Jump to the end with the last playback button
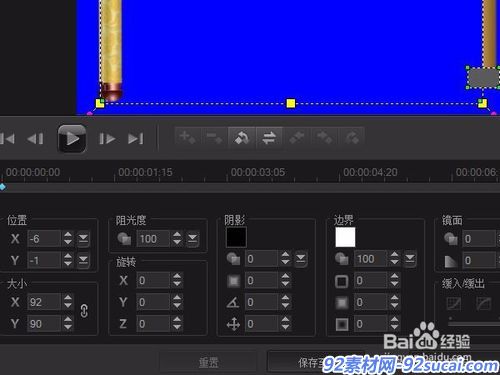 (x=135, y=138)
